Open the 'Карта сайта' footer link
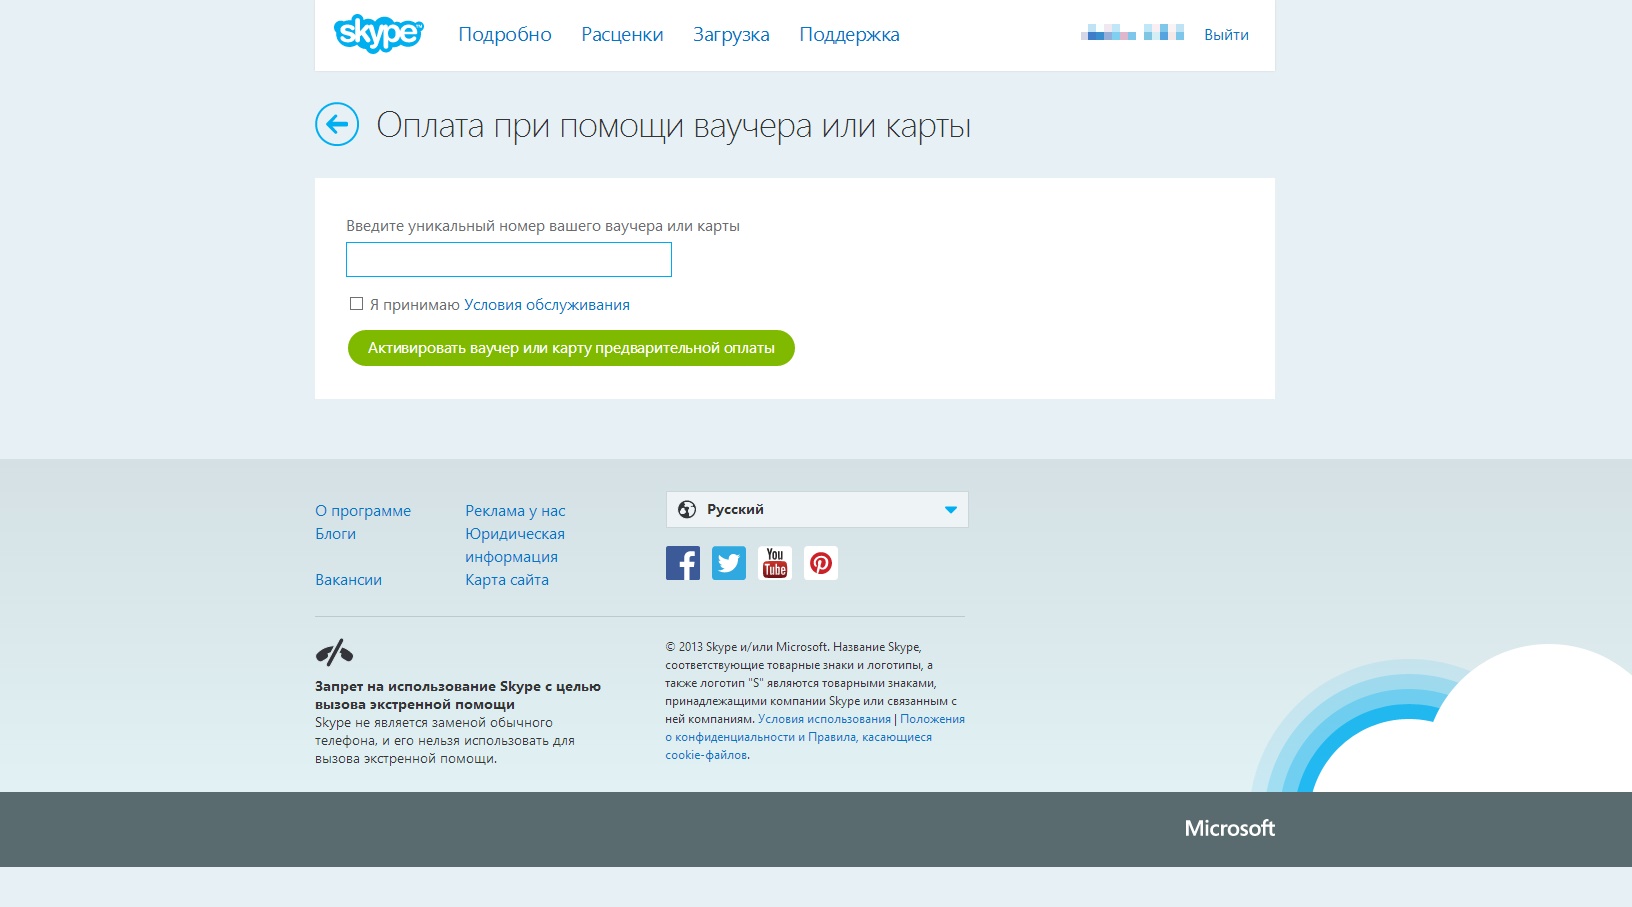1632x907 pixels. (x=507, y=580)
